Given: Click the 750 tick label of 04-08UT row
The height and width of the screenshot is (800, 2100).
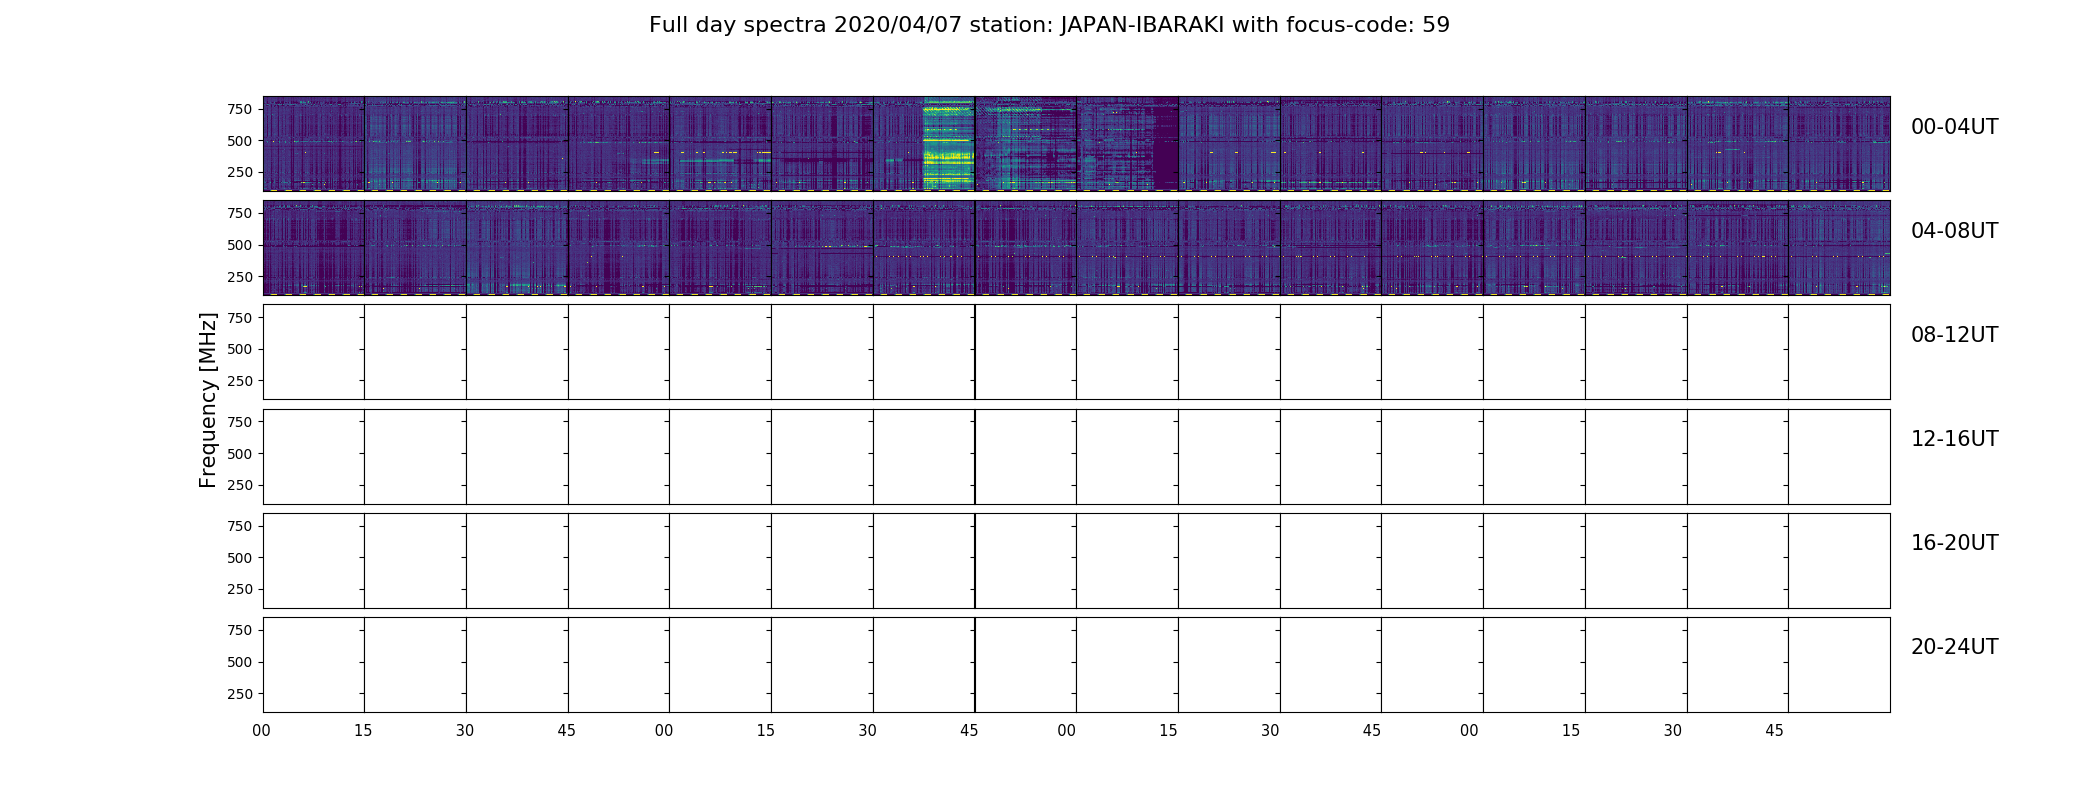Looking at the screenshot, I should tap(240, 213).
